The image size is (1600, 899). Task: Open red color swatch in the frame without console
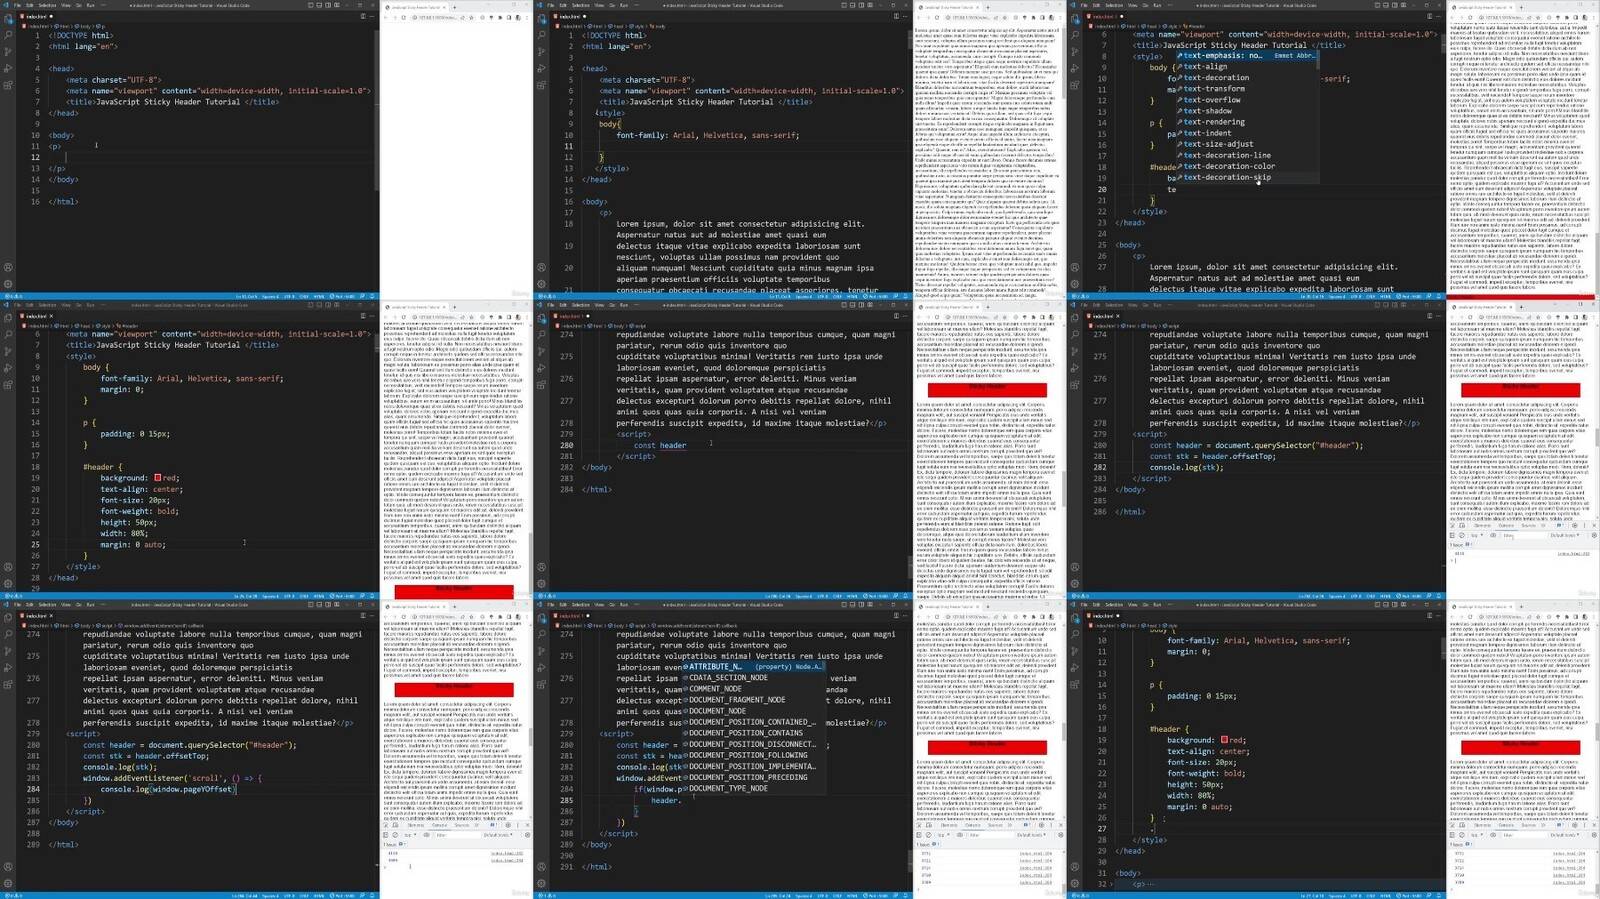[157, 478]
